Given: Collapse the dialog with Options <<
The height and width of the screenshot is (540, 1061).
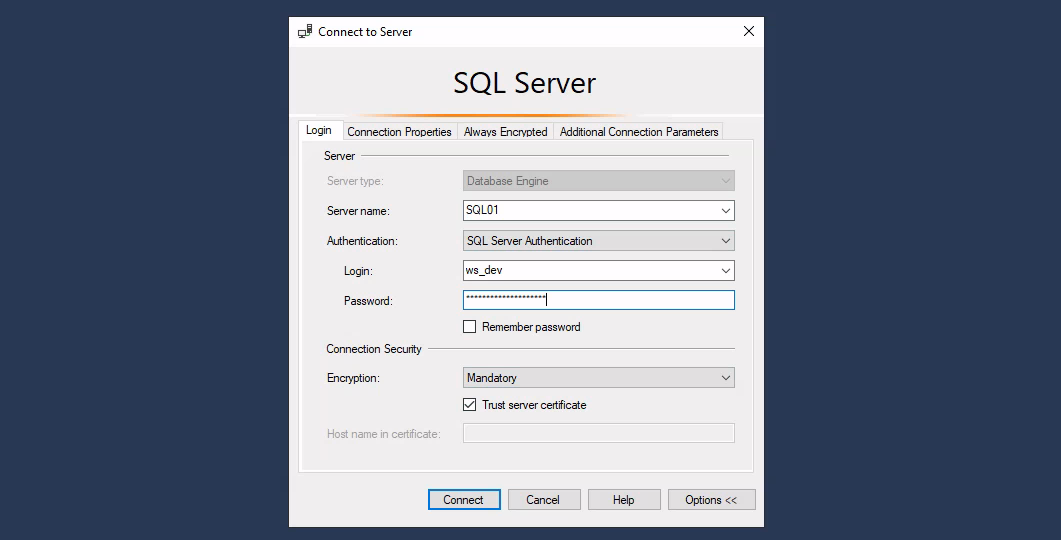Looking at the screenshot, I should click(x=711, y=499).
